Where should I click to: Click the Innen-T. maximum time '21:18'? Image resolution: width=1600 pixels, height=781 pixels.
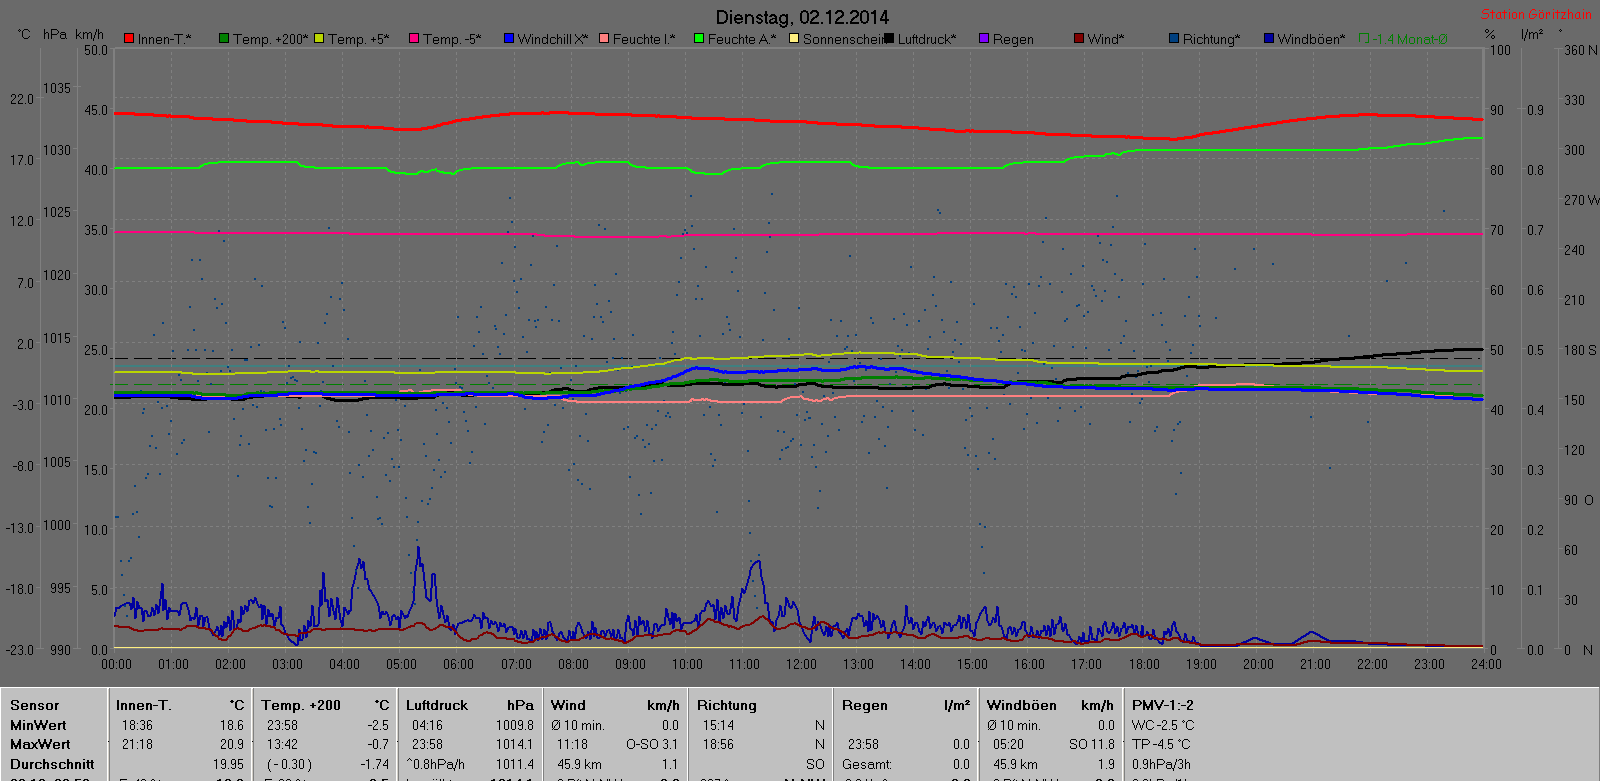point(137,744)
